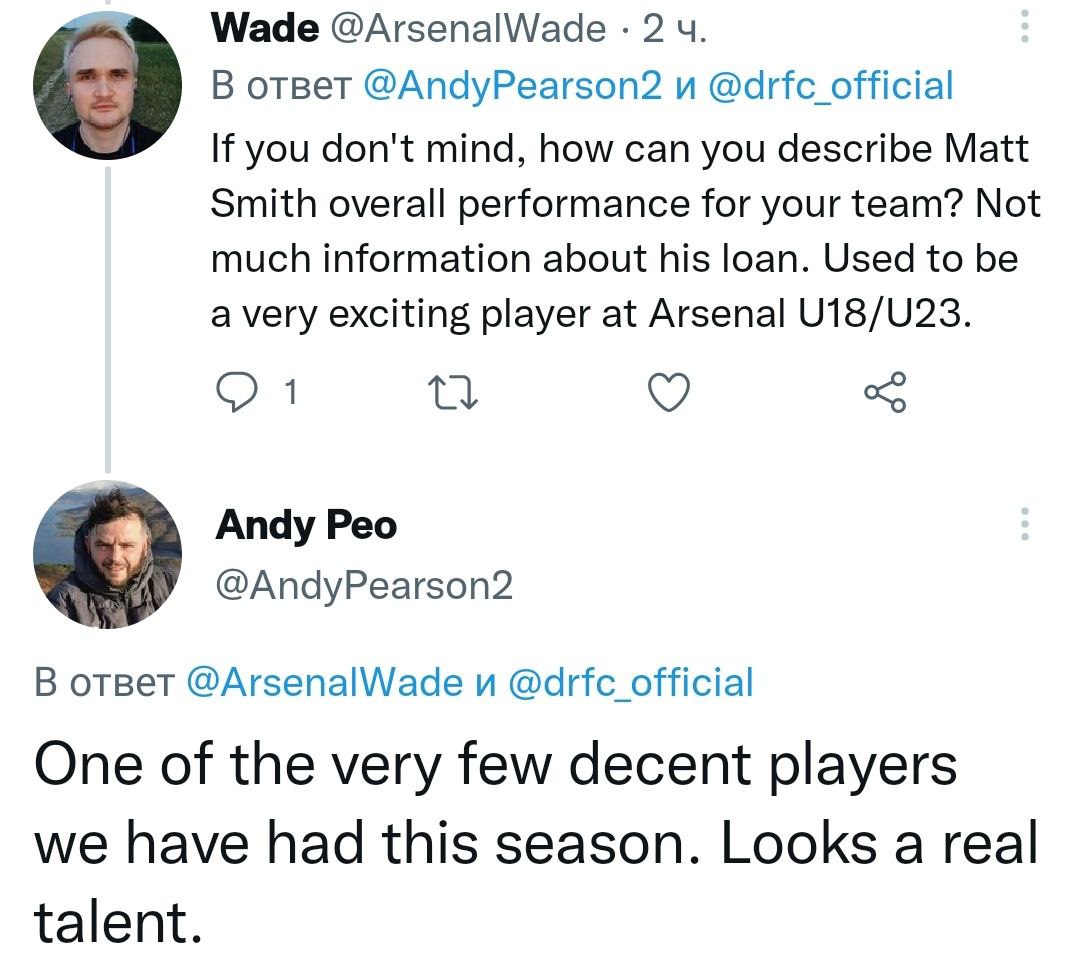Open Wade's tweet text about Matt Smith
The height and width of the screenshot is (976, 1080).
tap(620, 232)
